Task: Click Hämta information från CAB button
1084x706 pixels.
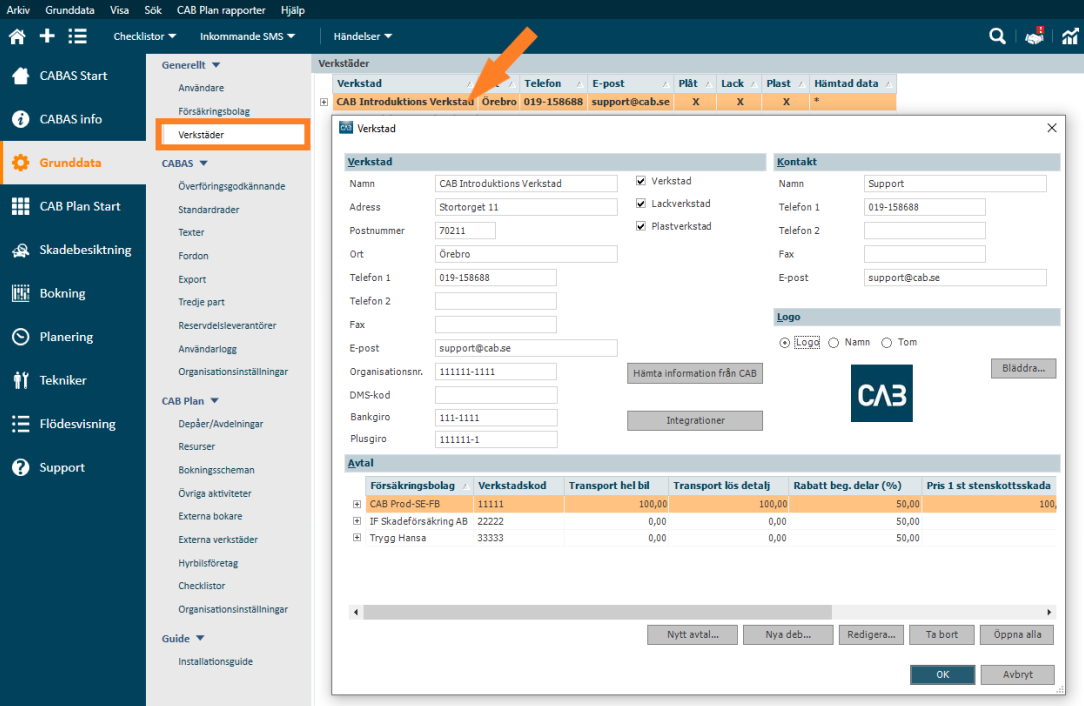Action: [x=695, y=373]
